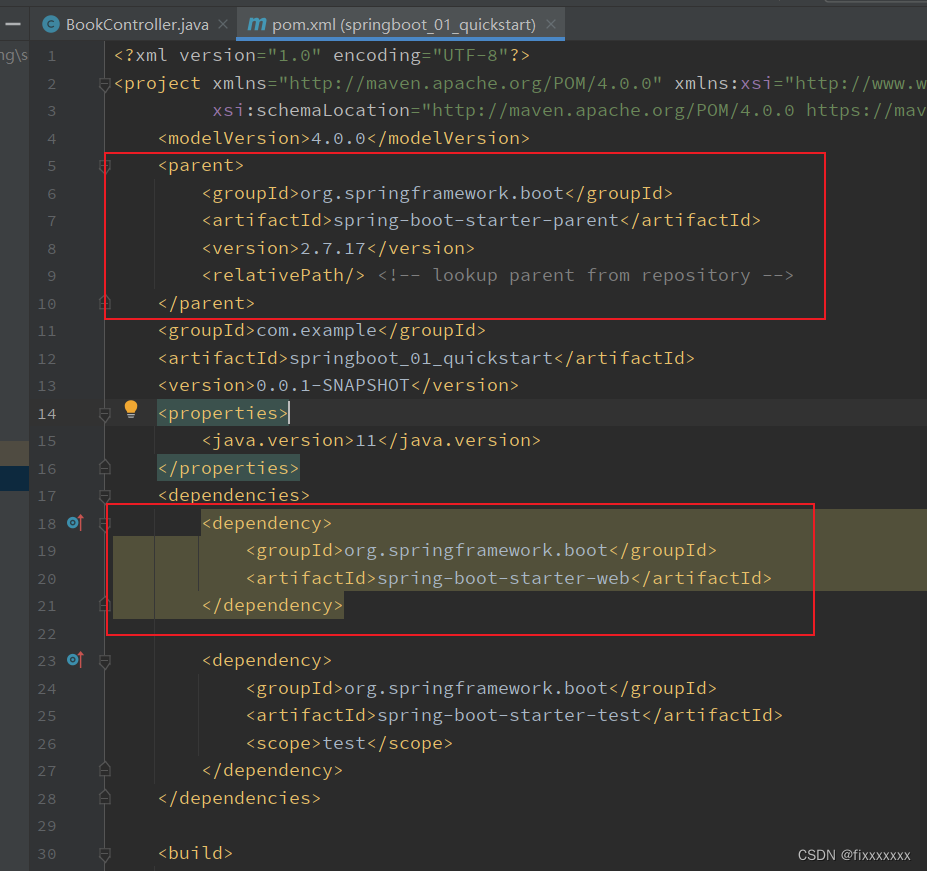The image size is (927, 871).
Task: Click the Maven gutter icon beside line 23
Action: 75,660
